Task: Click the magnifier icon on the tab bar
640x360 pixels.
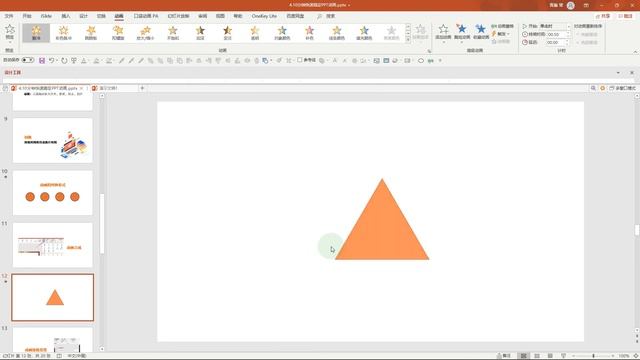Action: (593, 88)
